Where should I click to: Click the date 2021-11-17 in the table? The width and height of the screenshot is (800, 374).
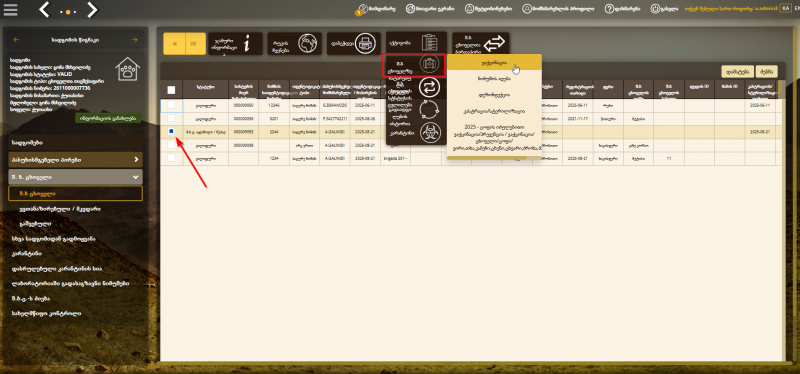click(578, 118)
